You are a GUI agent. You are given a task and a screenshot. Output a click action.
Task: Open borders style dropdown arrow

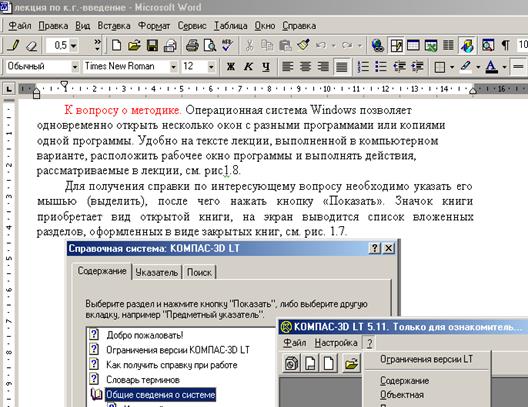coord(452,67)
